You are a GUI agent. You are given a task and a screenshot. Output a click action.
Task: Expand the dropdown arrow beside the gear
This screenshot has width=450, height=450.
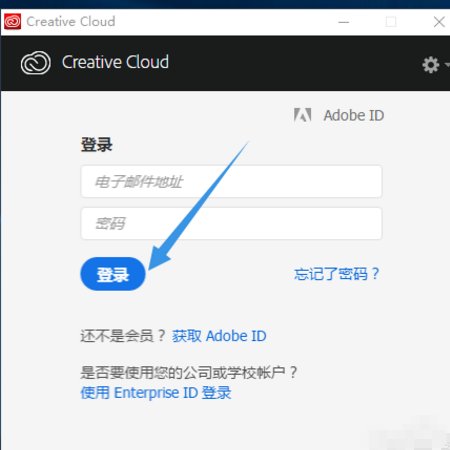click(x=447, y=65)
